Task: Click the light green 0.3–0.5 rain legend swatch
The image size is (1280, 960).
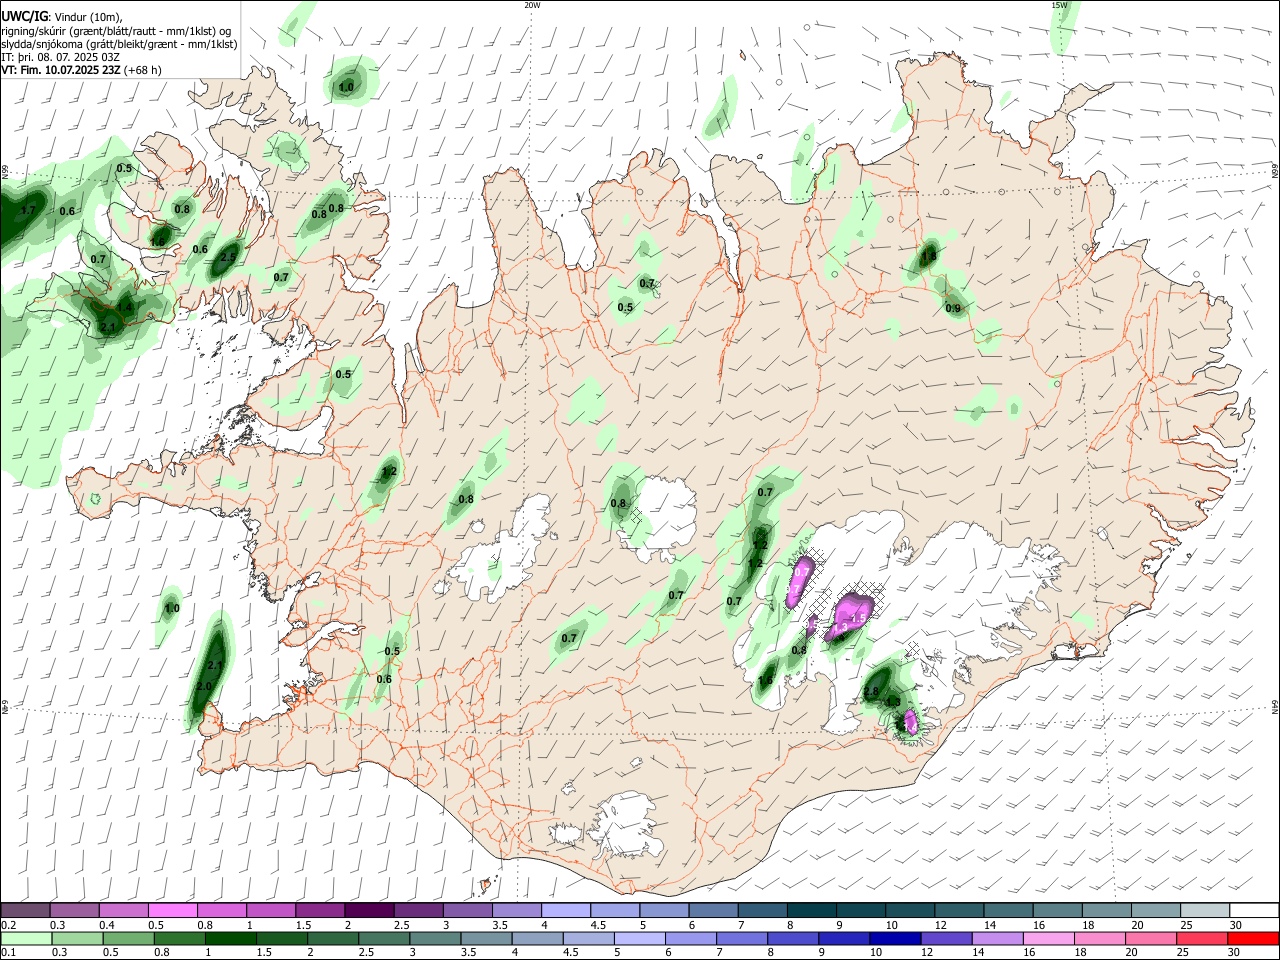Action: coord(76,939)
